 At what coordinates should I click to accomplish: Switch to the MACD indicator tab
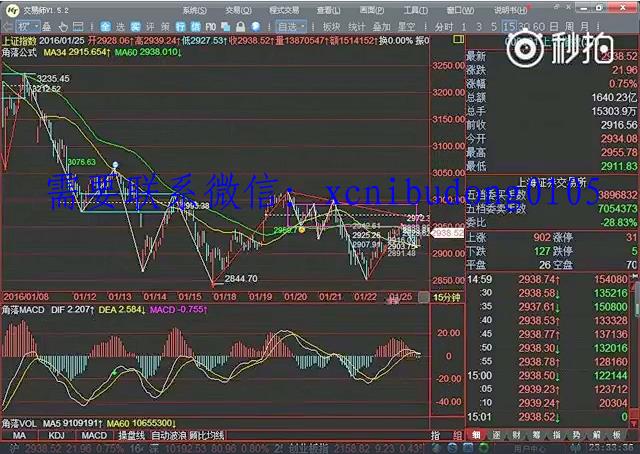point(94,436)
